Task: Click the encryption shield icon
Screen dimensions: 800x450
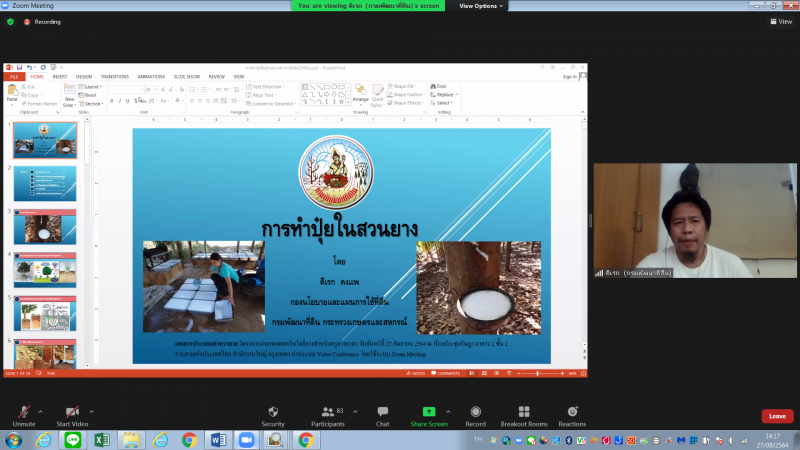Action: pyautogui.click(x=10, y=21)
